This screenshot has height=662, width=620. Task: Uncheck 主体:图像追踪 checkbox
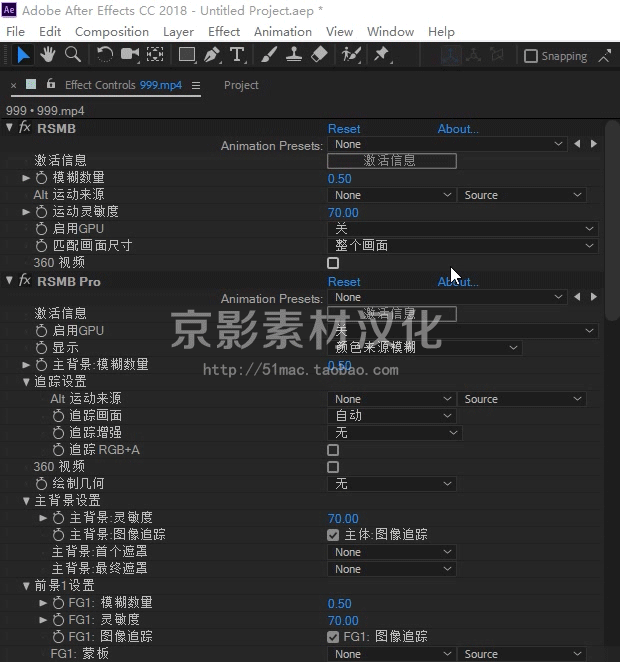333,535
